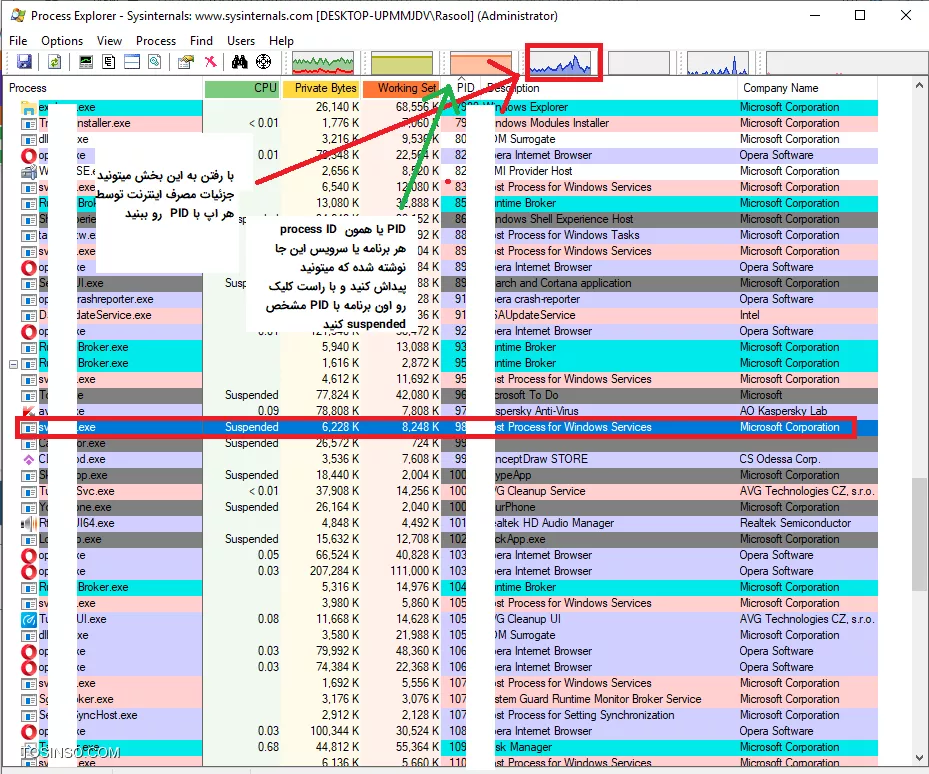The width and height of the screenshot is (929, 774).
Task: Toggle the Show Process Tree icon
Action: click(108, 62)
